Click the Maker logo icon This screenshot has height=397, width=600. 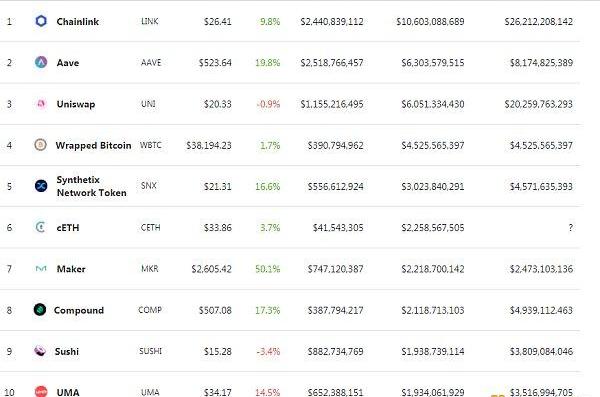pyautogui.click(x=41, y=269)
